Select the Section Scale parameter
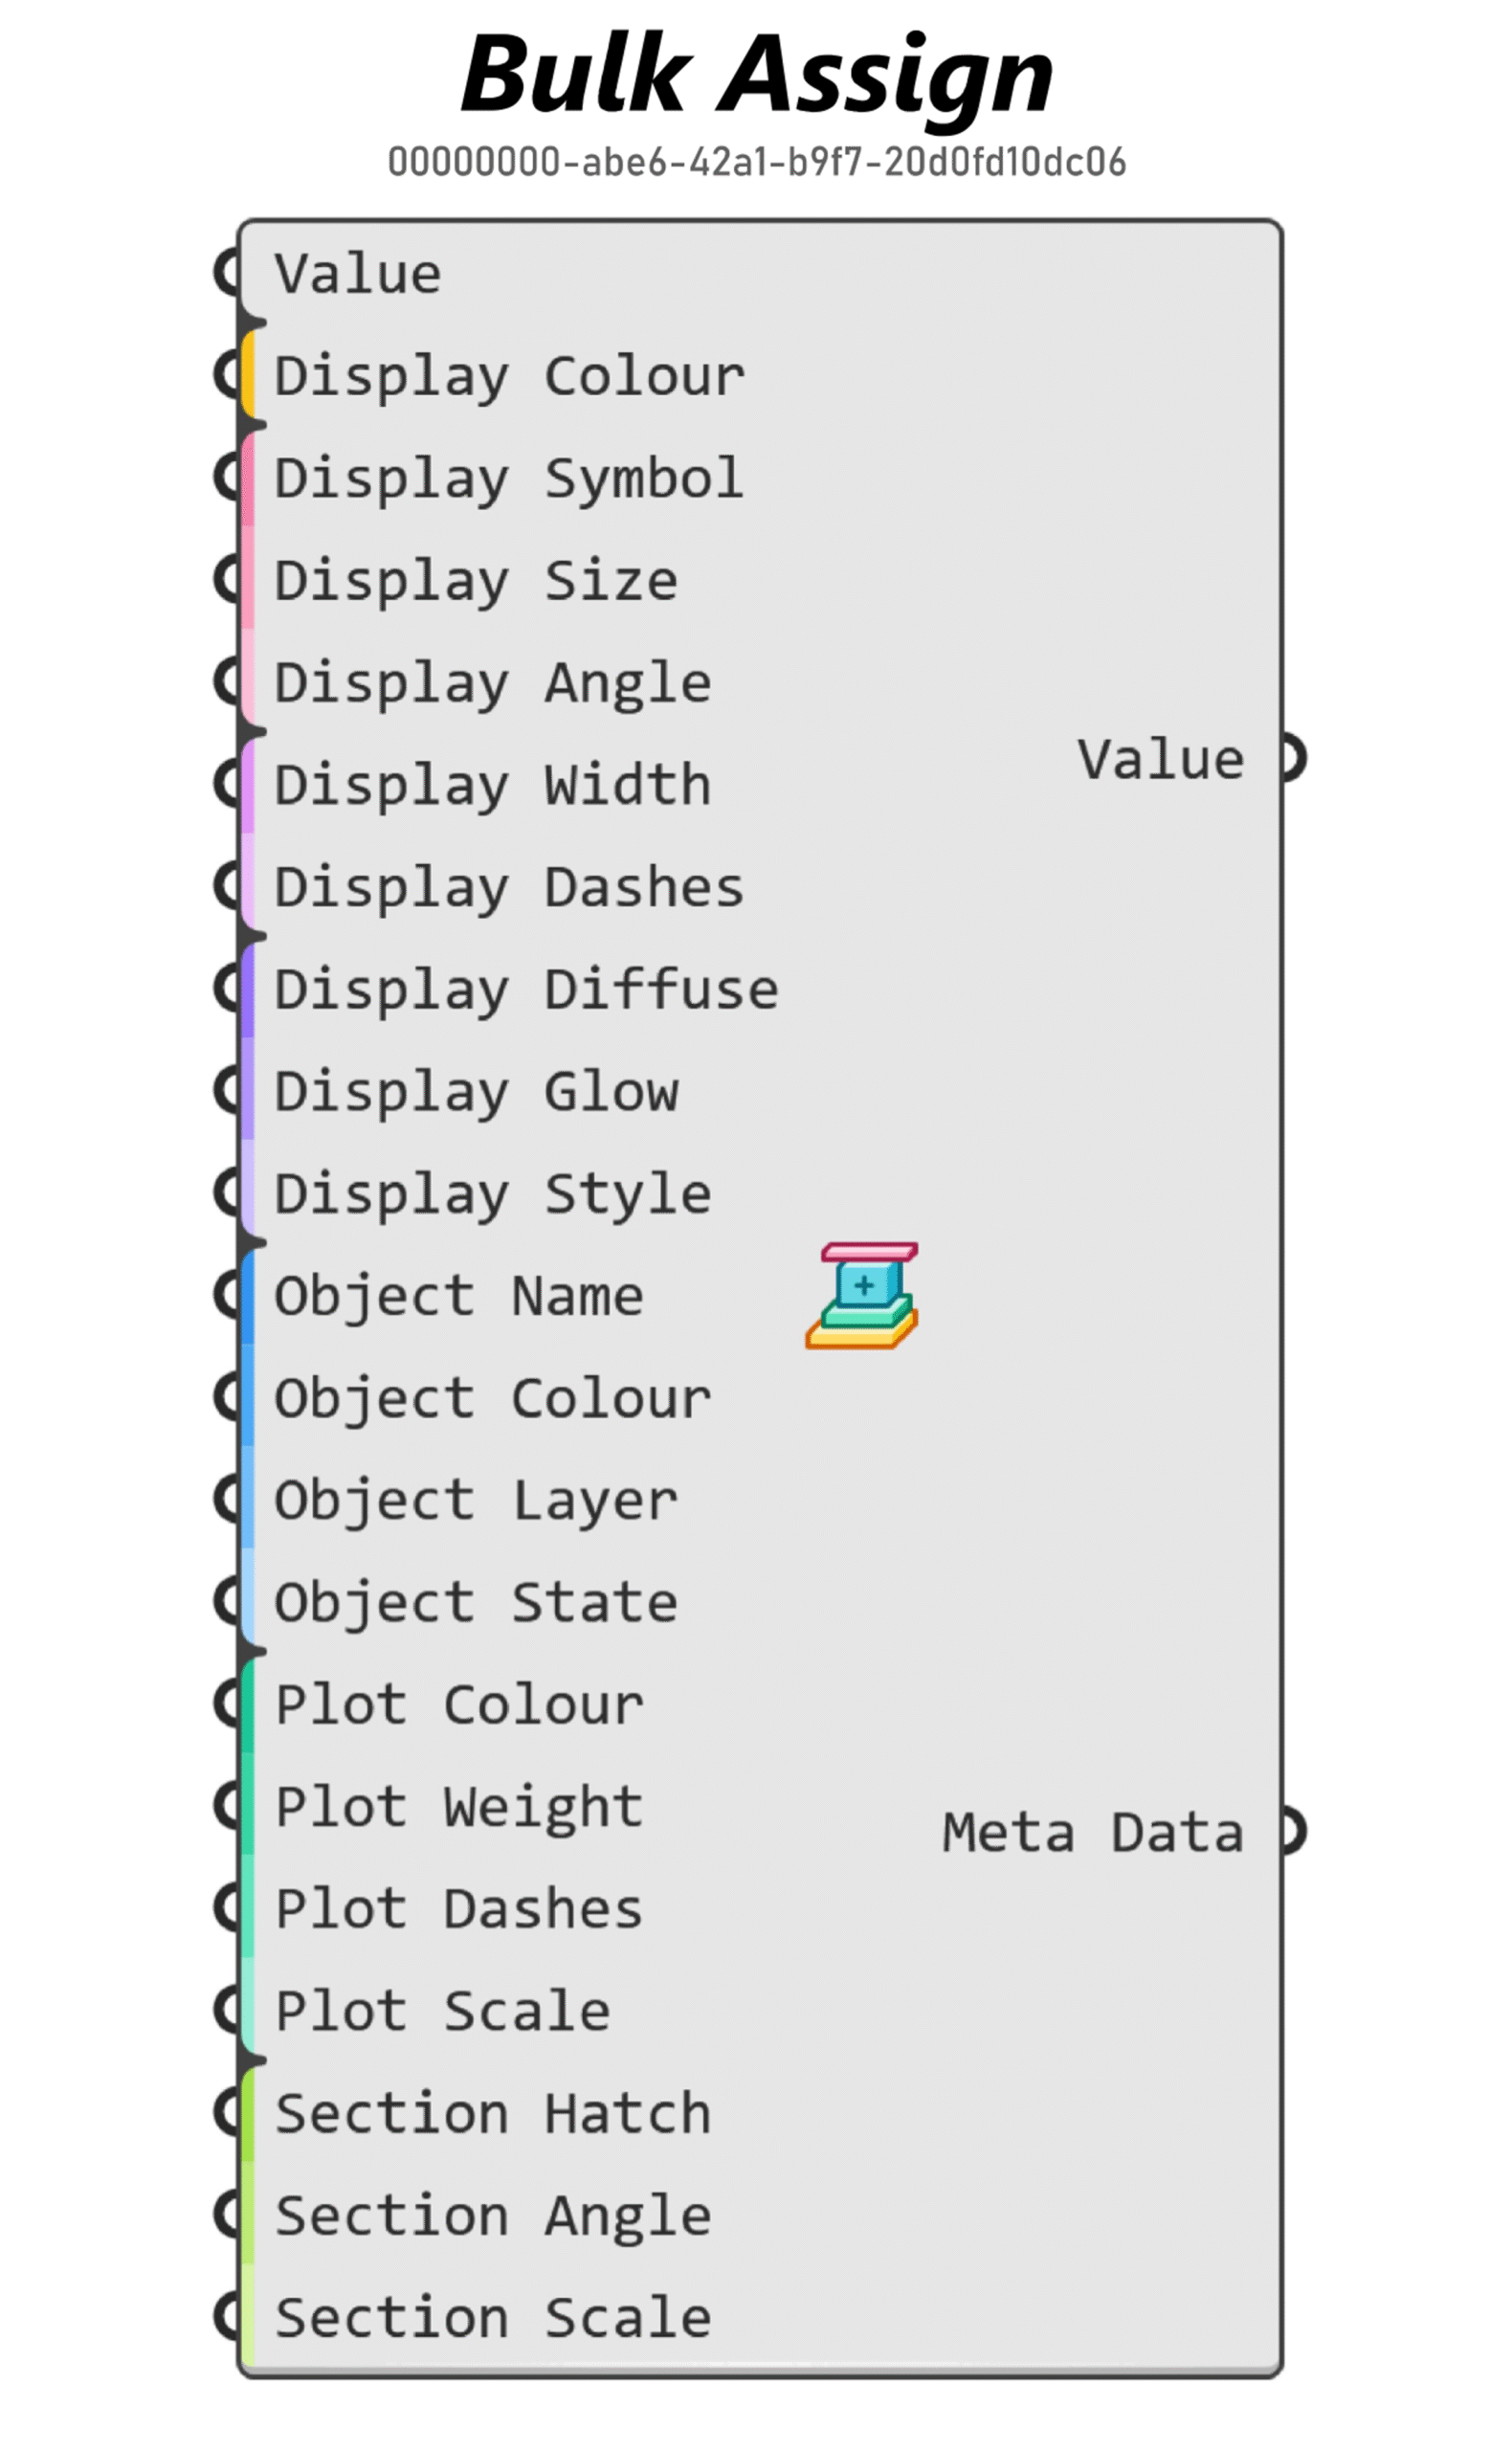1512x2450 pixels. (x=493, y=2319)
